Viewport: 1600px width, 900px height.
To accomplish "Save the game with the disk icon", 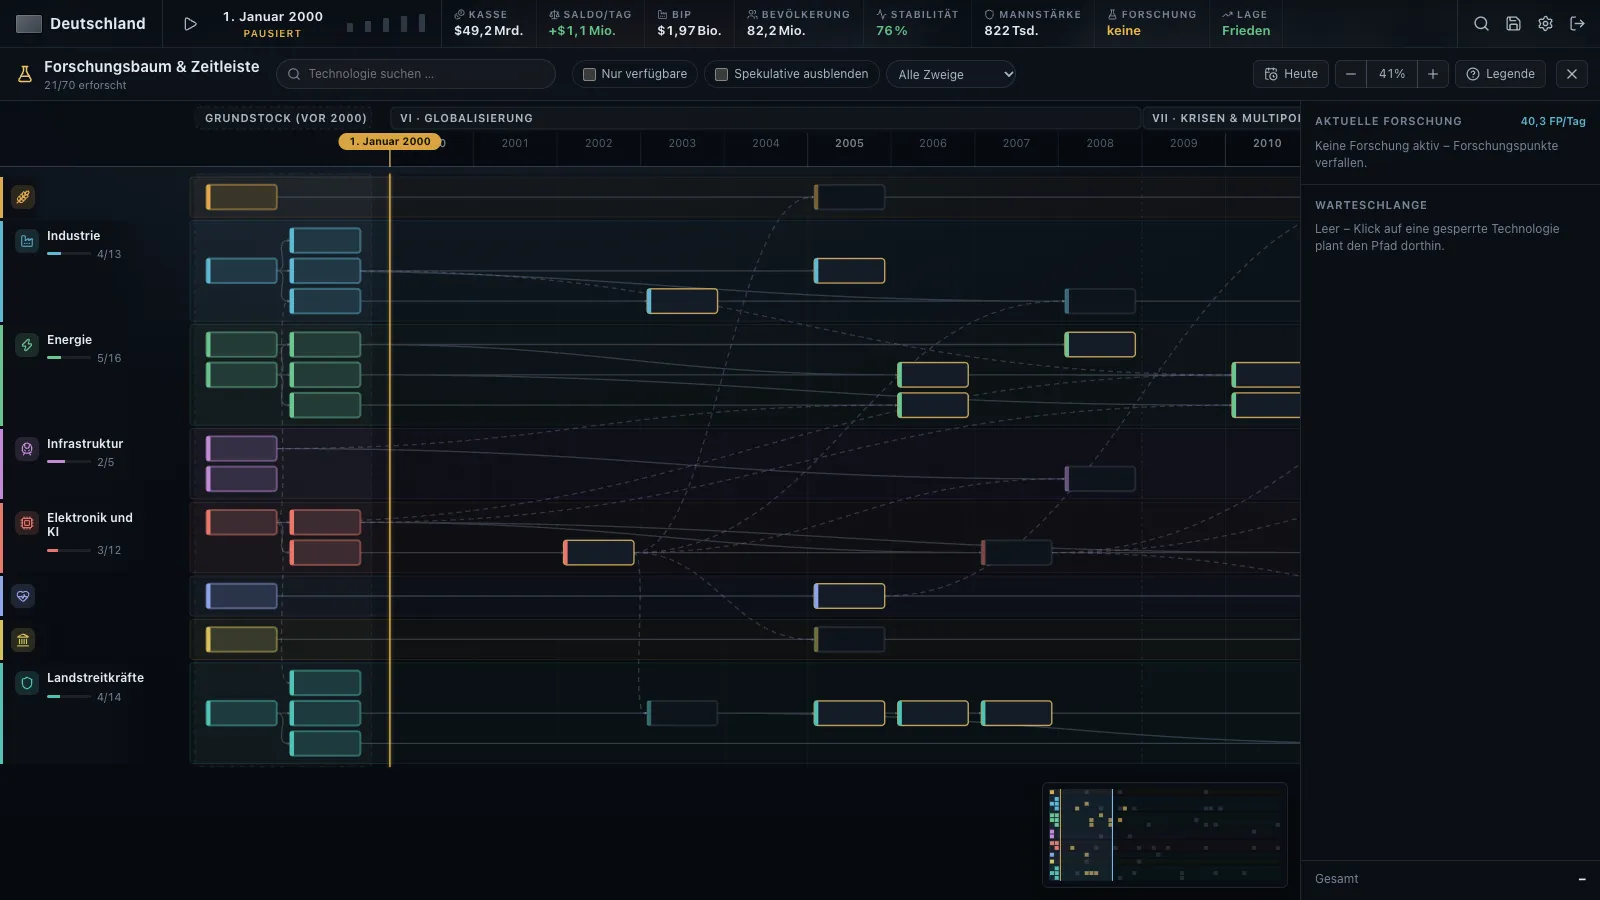I will 1513,23.
